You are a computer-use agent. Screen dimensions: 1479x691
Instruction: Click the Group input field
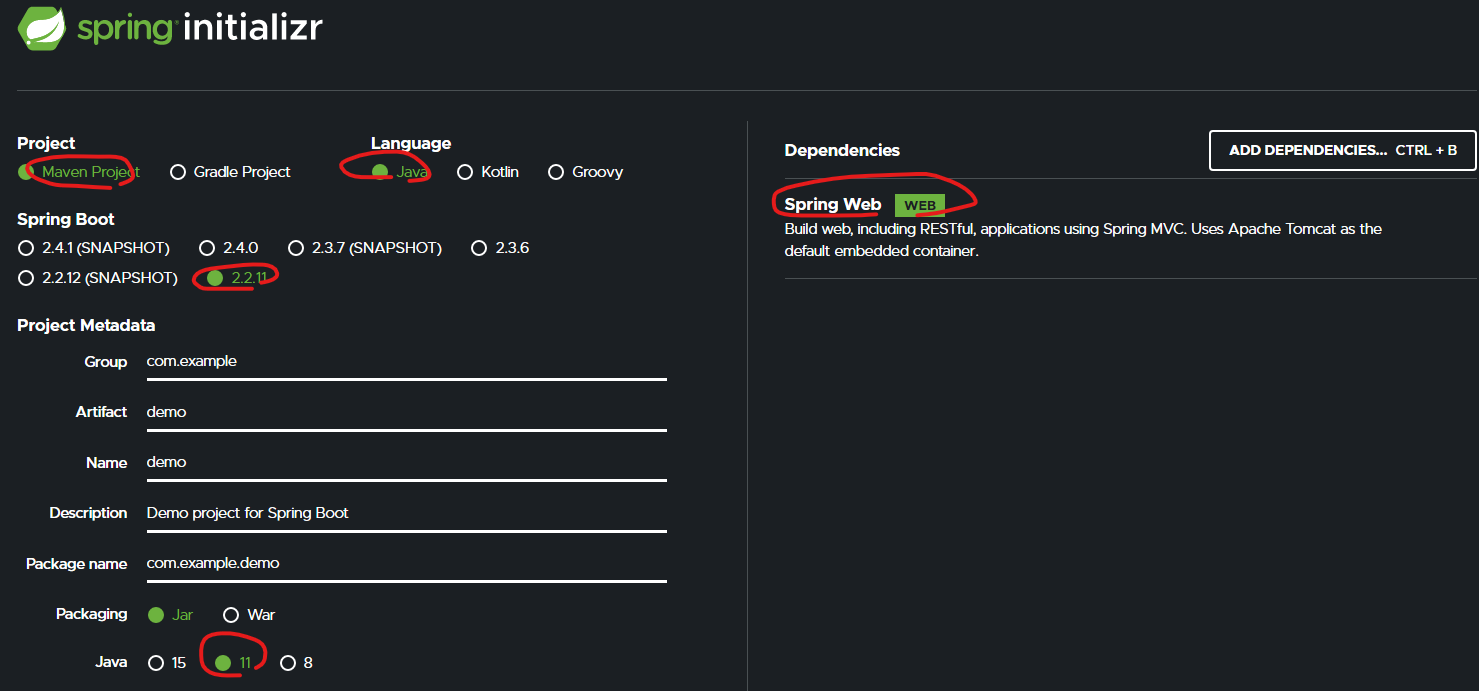[405, 362]
